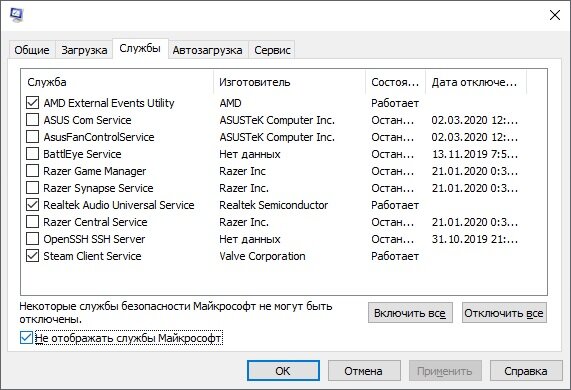Click Работает status of Steam Client Service
Screen dimensions: 571x390
[395, 256]
